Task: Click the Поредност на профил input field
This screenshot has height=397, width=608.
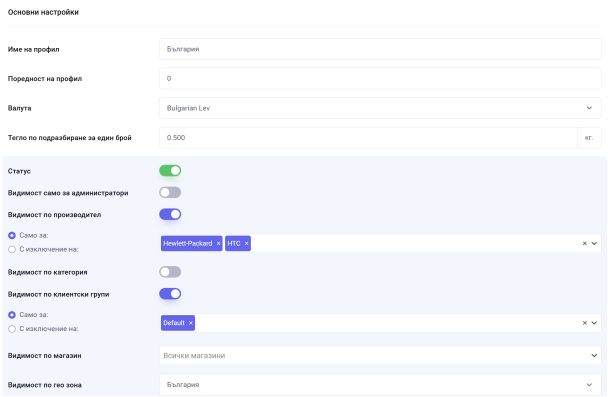Action: click(380, 78)
